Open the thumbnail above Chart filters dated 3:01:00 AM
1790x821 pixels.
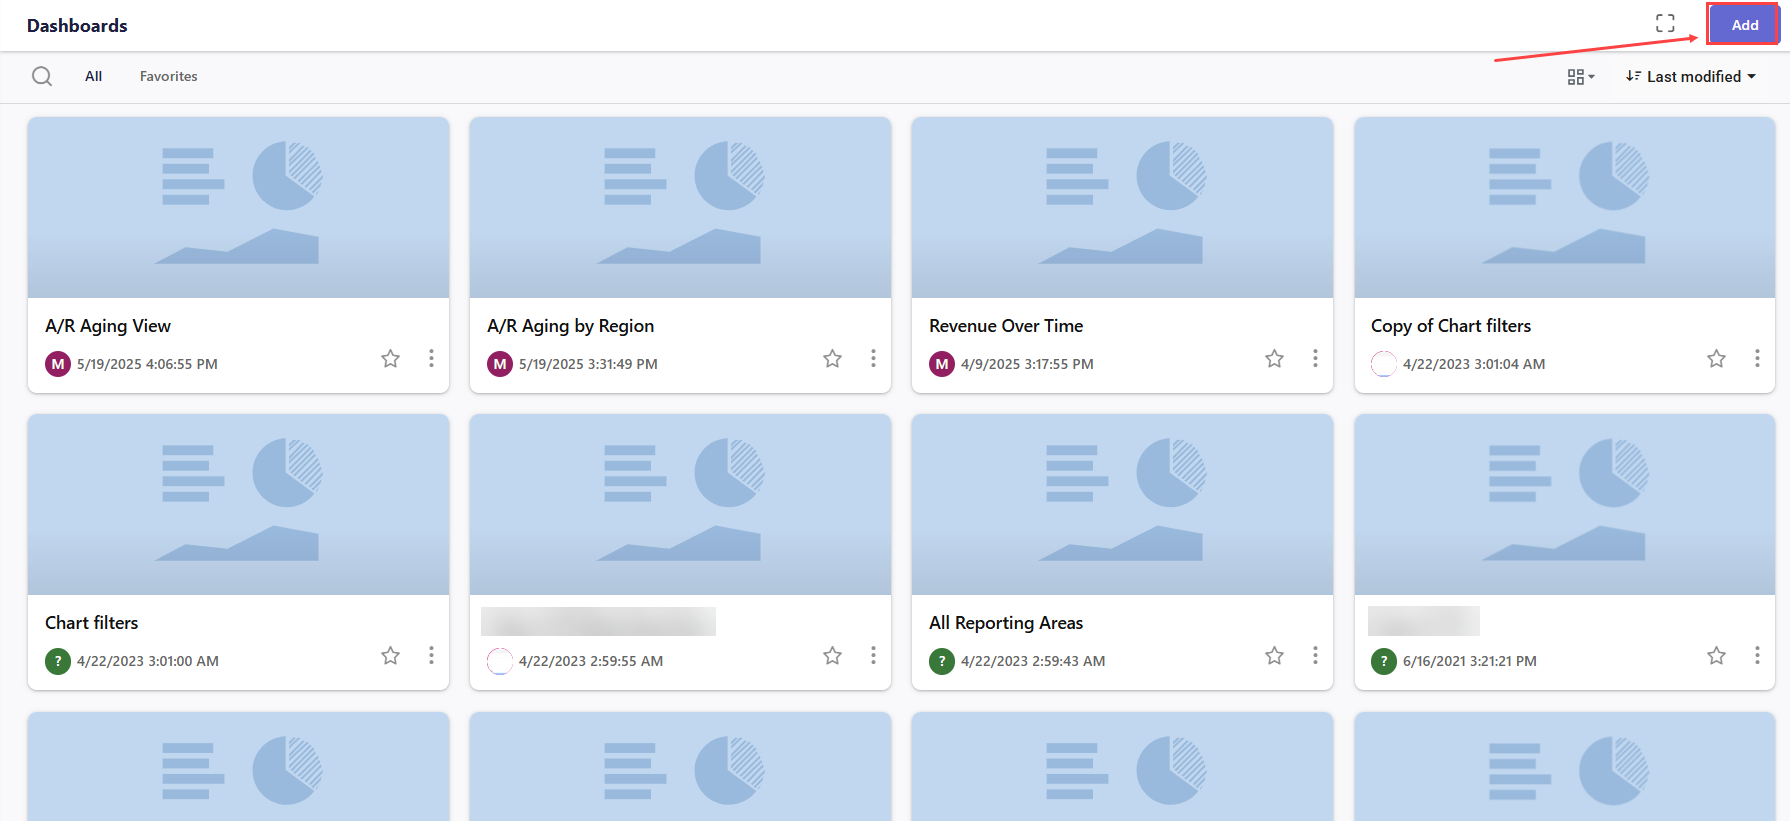(x=238, y=504)
